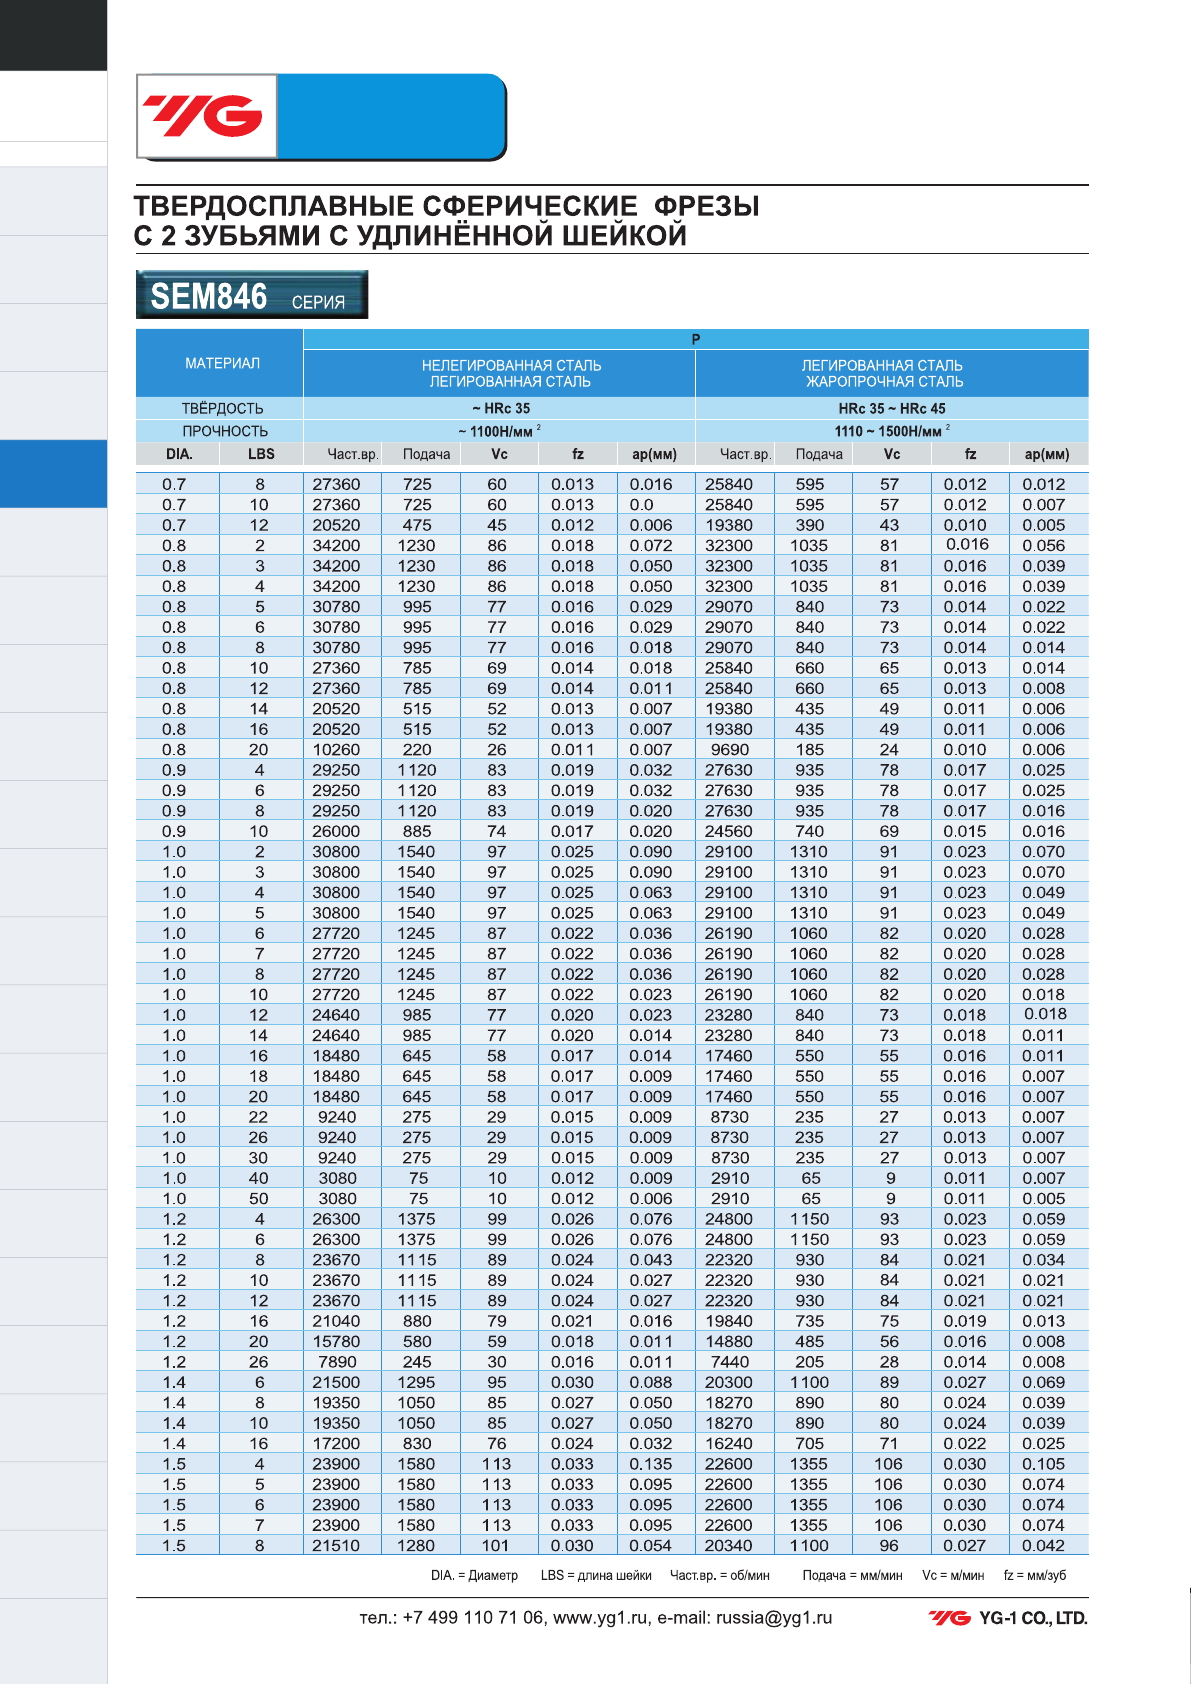The width and height of the screenshot is (1191, 1684).
Task: Click the ap value 0.056
Action: point(1044,546)
